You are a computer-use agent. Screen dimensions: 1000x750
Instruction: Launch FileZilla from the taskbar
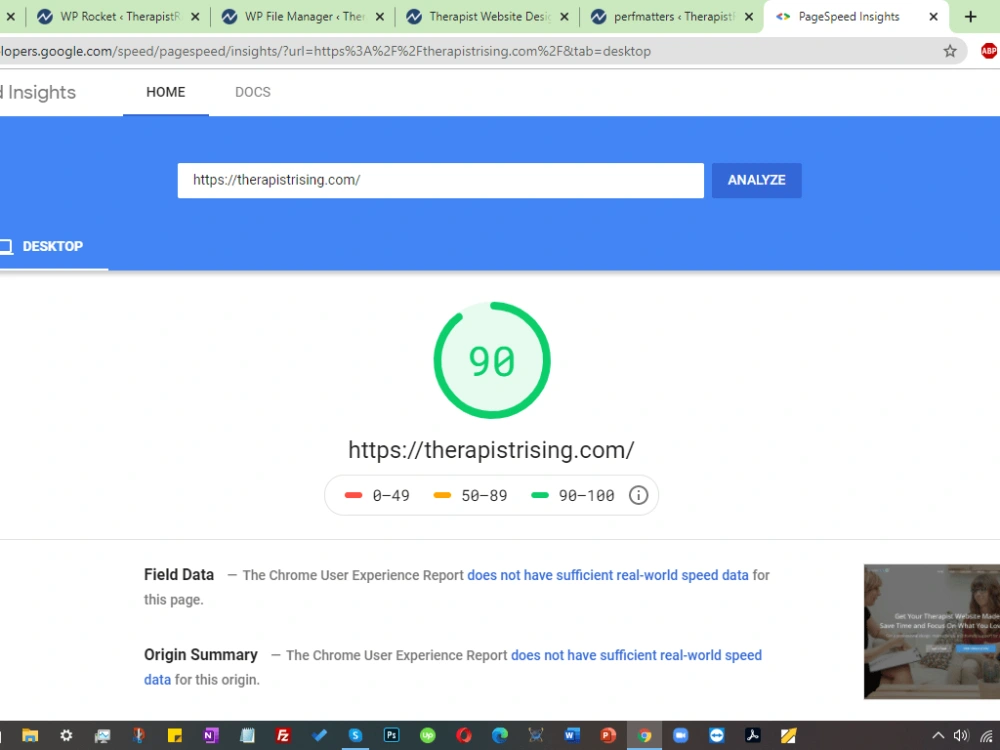click(283, 735)
